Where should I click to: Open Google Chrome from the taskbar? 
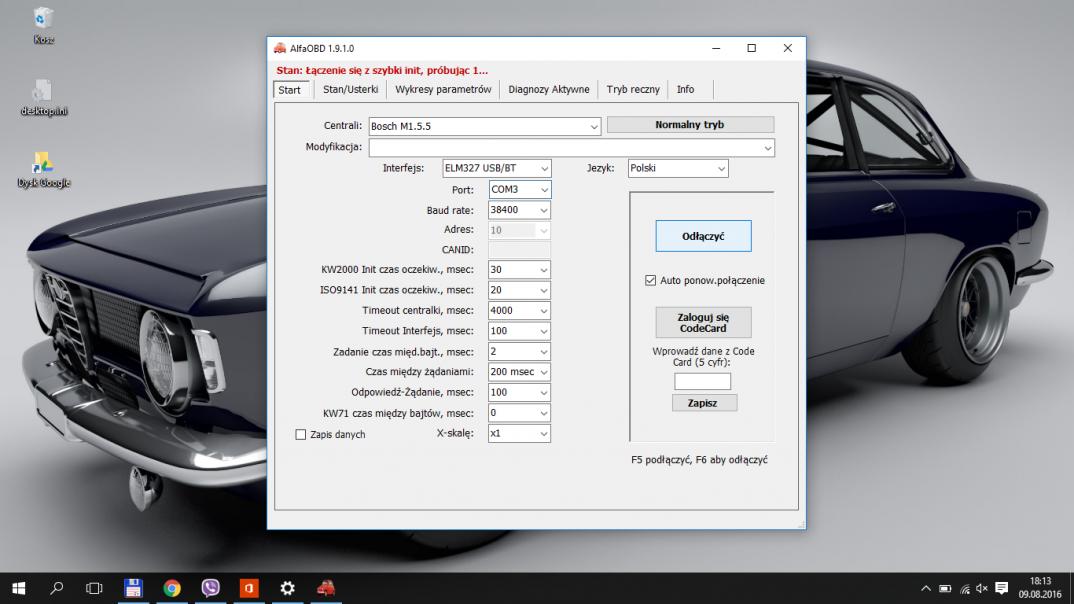pos(172,588)
